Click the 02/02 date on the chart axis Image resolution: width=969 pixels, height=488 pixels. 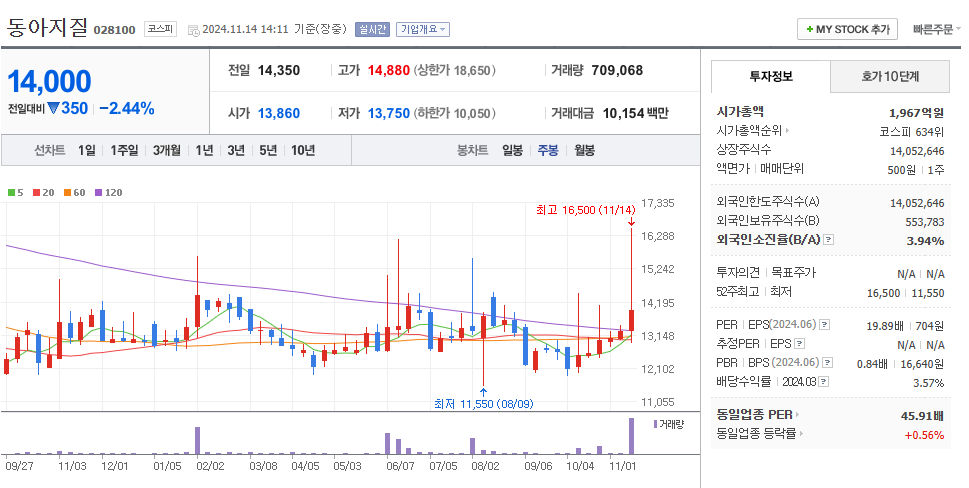210,466
